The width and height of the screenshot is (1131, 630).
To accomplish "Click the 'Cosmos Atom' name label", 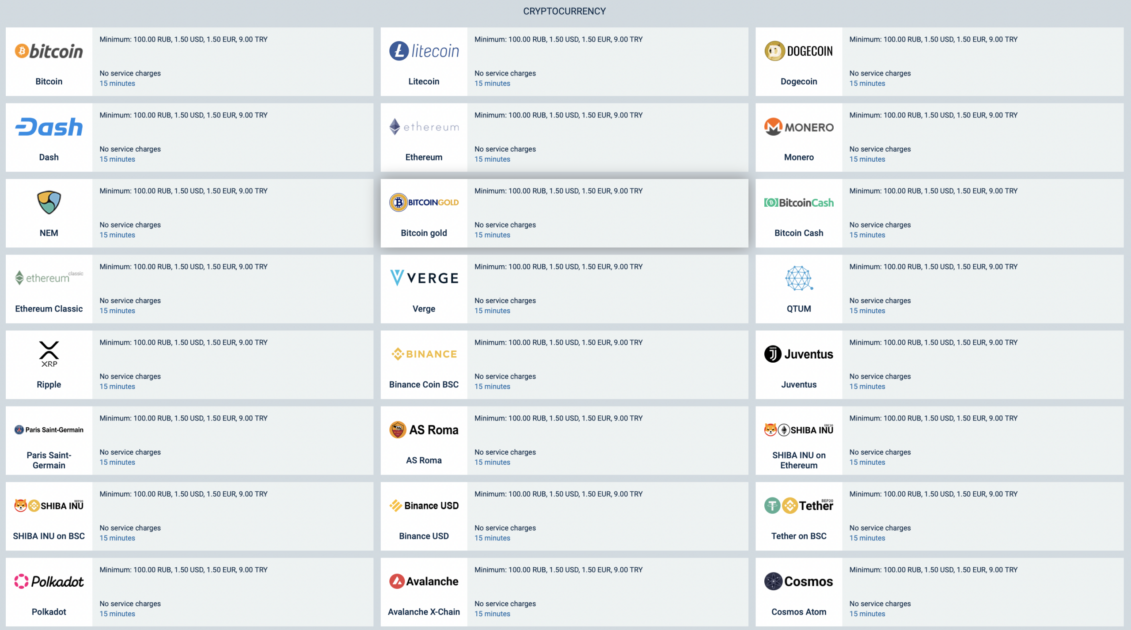I will click(x=798, y=612).
